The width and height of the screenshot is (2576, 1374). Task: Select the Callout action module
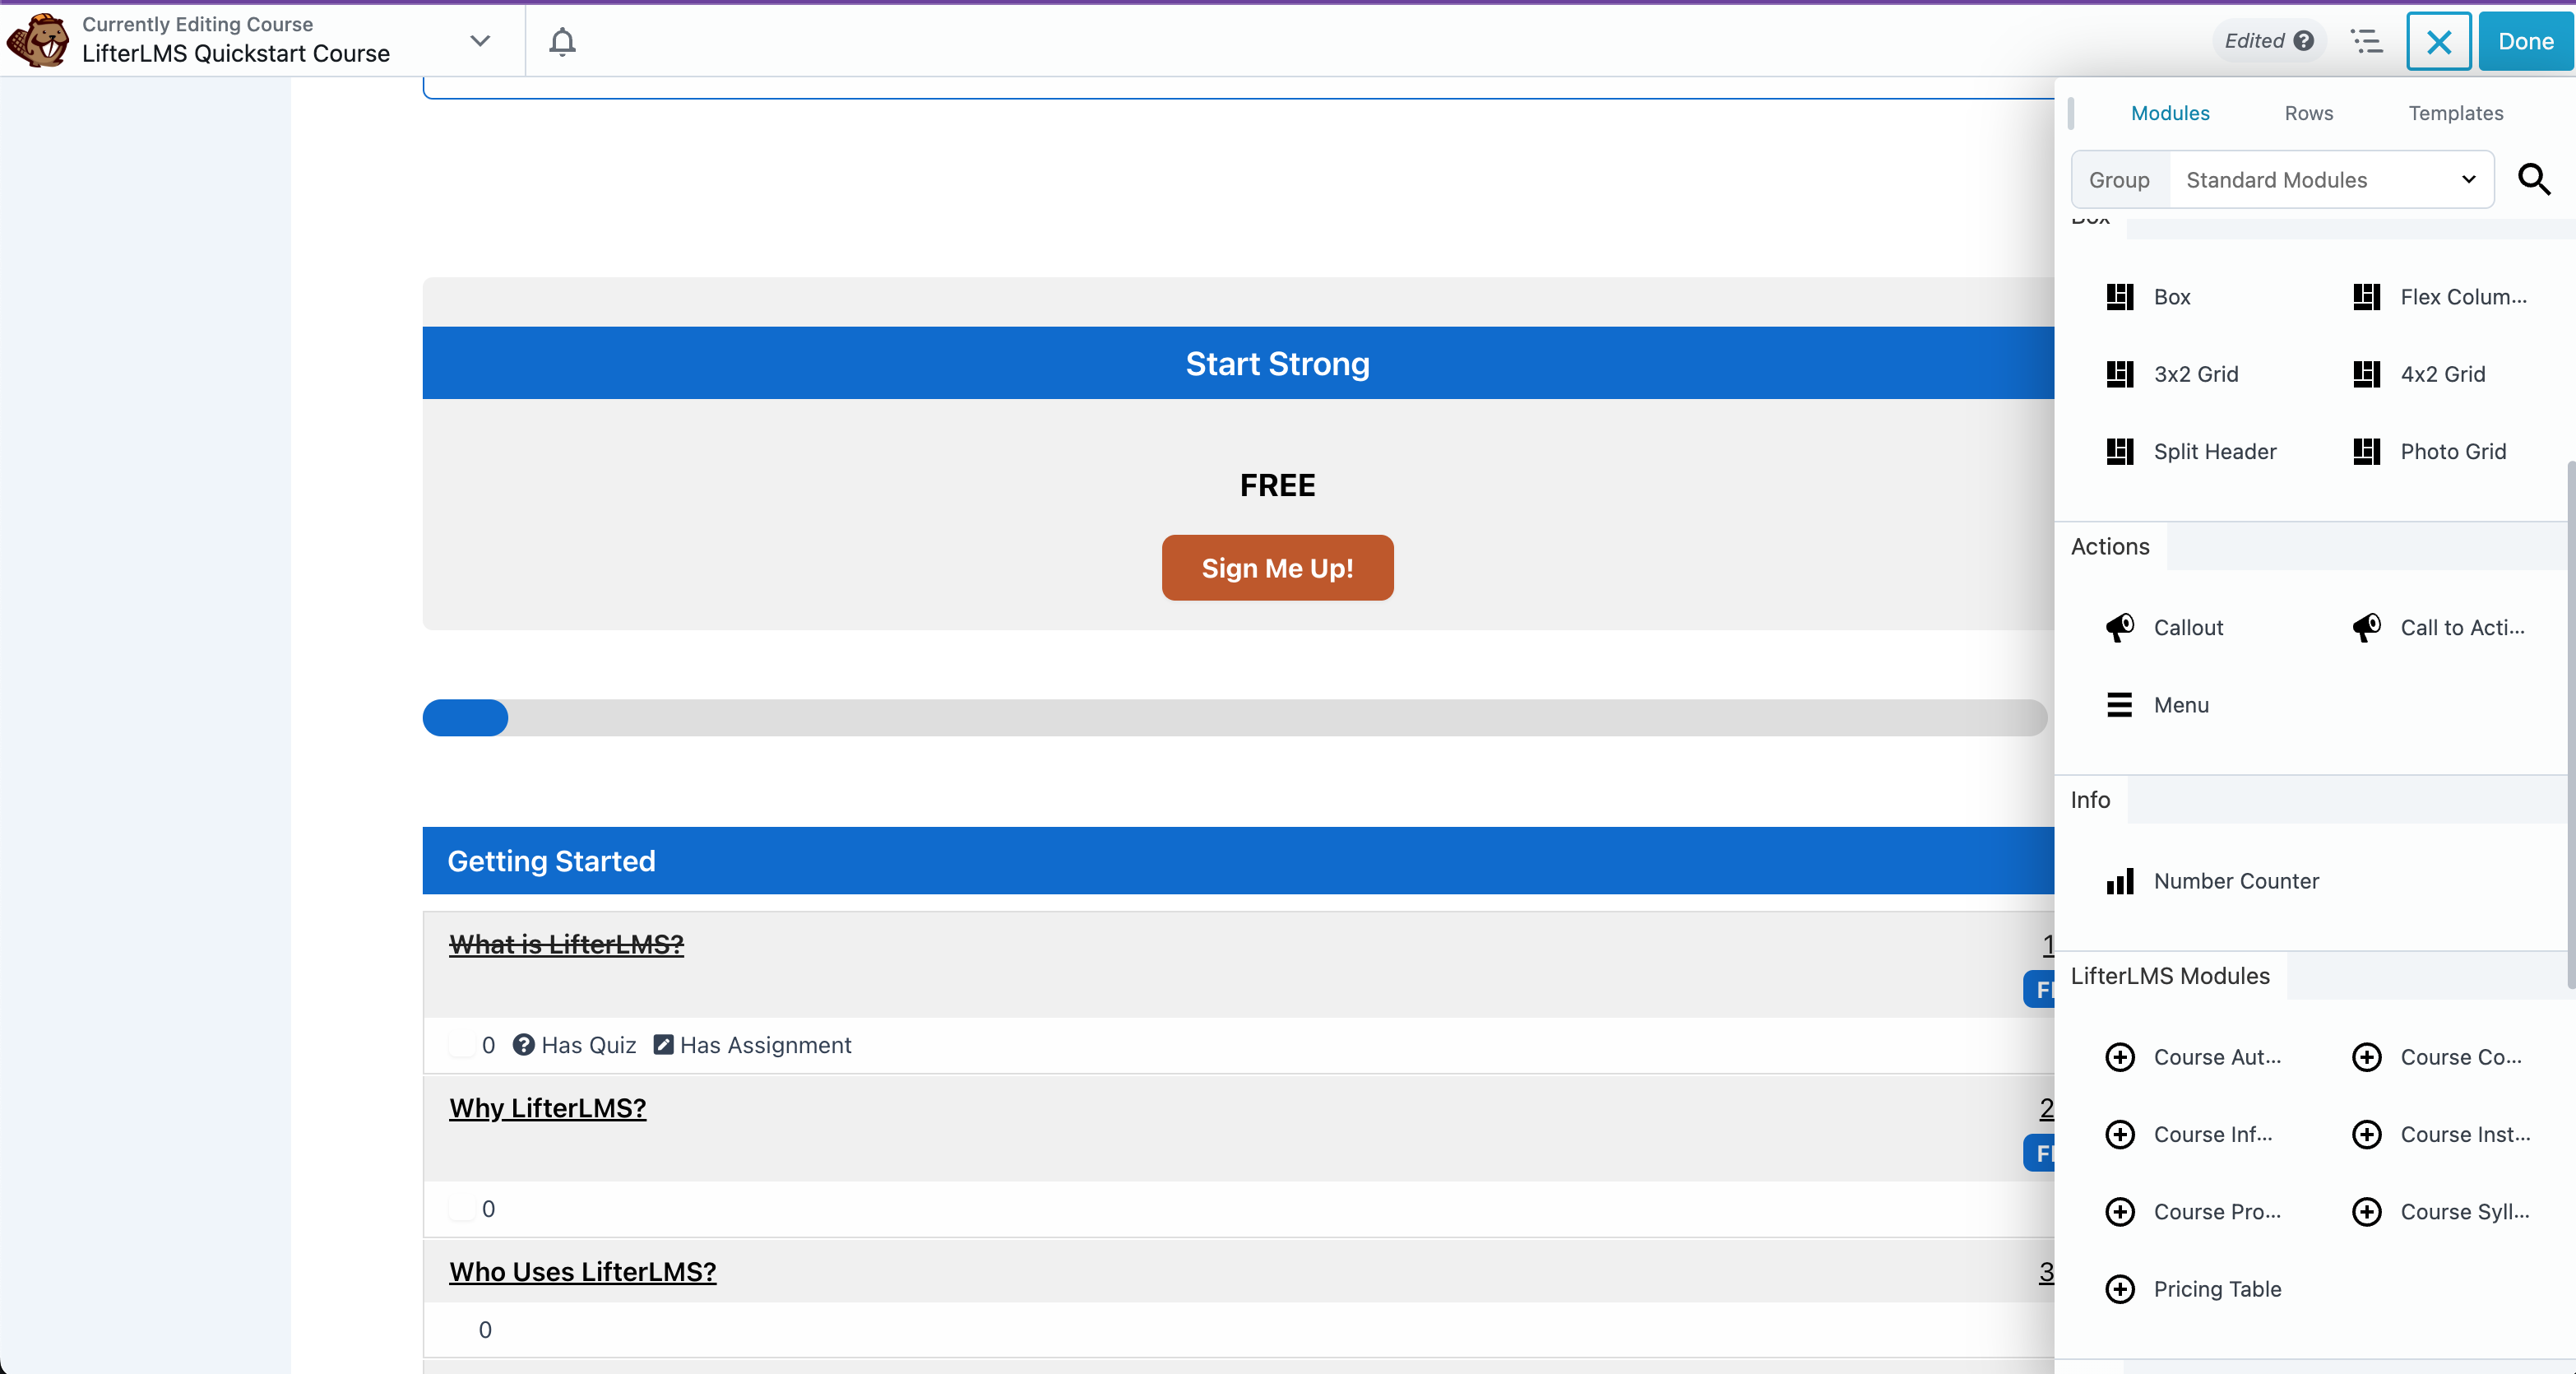[2190, 627]
